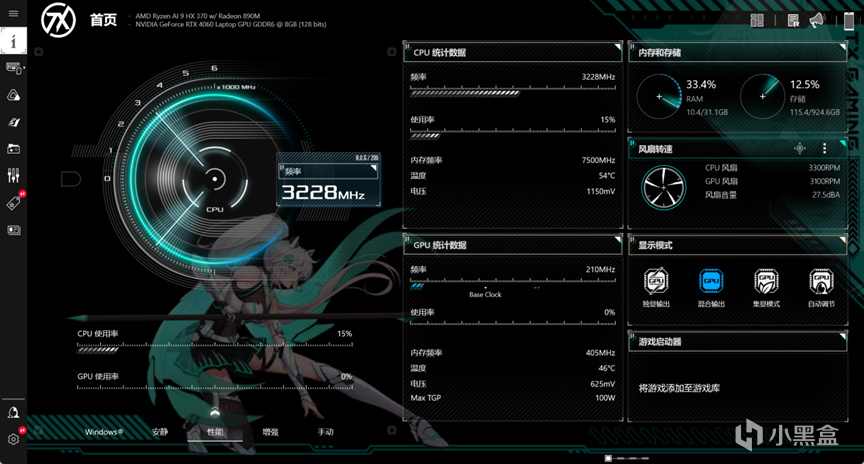Click the GPU 使用率 bar on the left
This screenshot has width=864, height=464.
pos(214,389)
